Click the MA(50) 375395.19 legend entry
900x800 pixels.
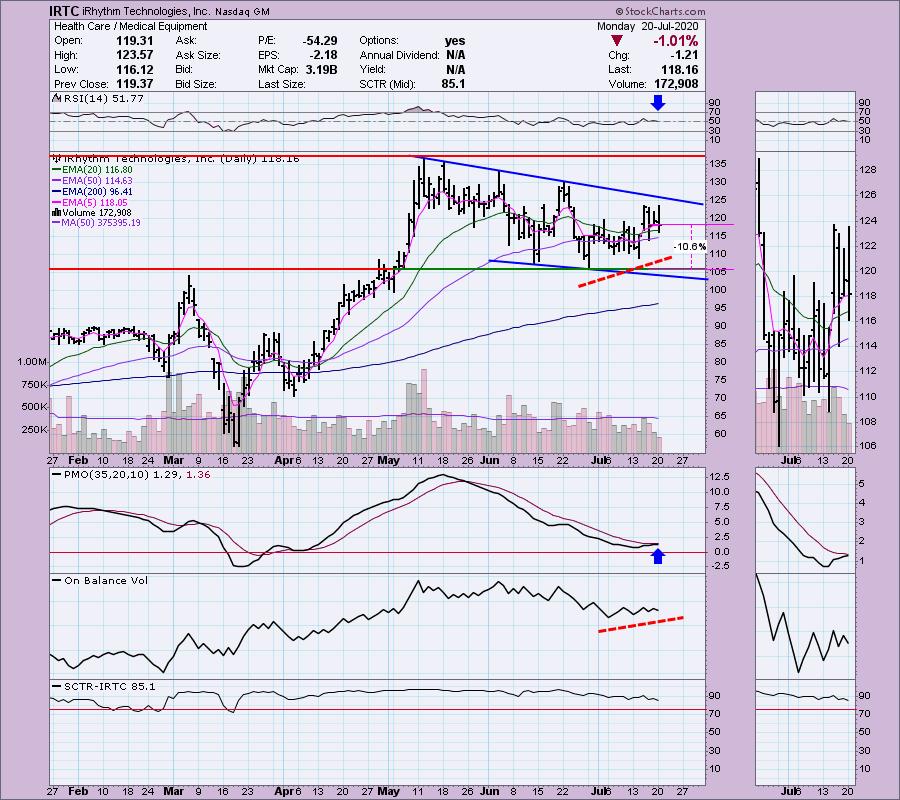pos(96,223)
